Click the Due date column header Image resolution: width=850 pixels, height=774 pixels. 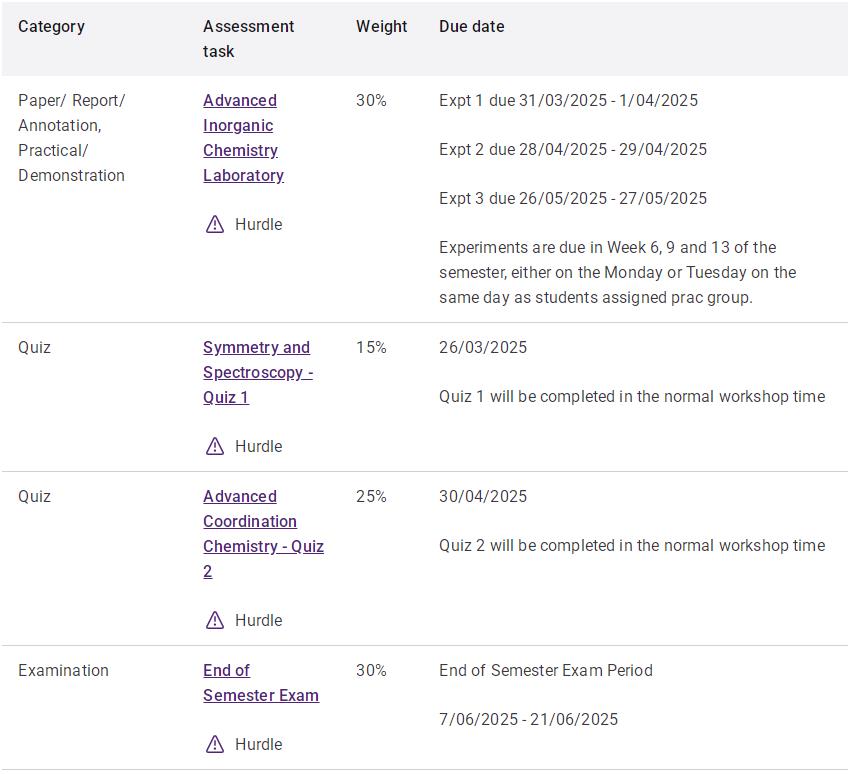click(471, 27)
